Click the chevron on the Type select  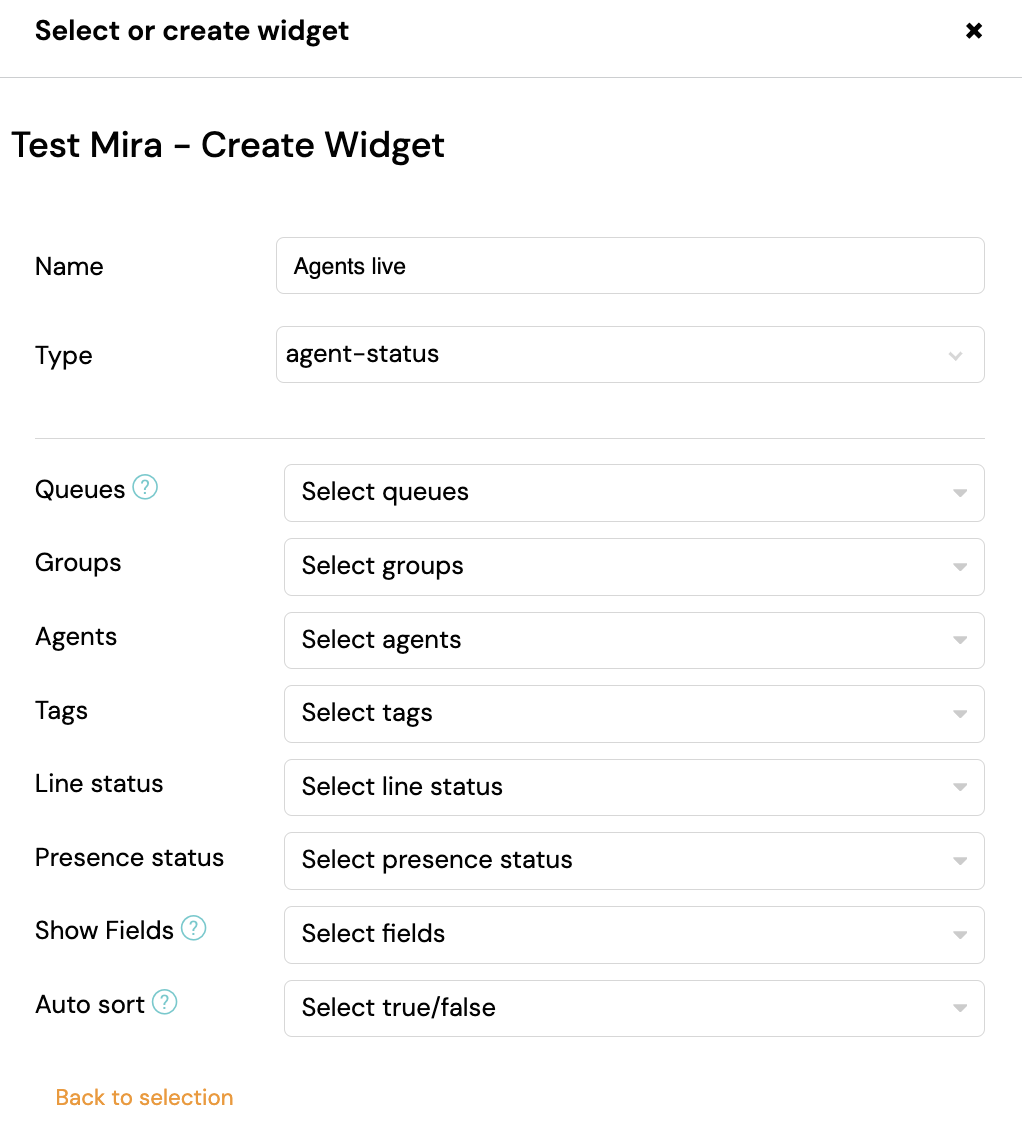(x=955, y=356)
